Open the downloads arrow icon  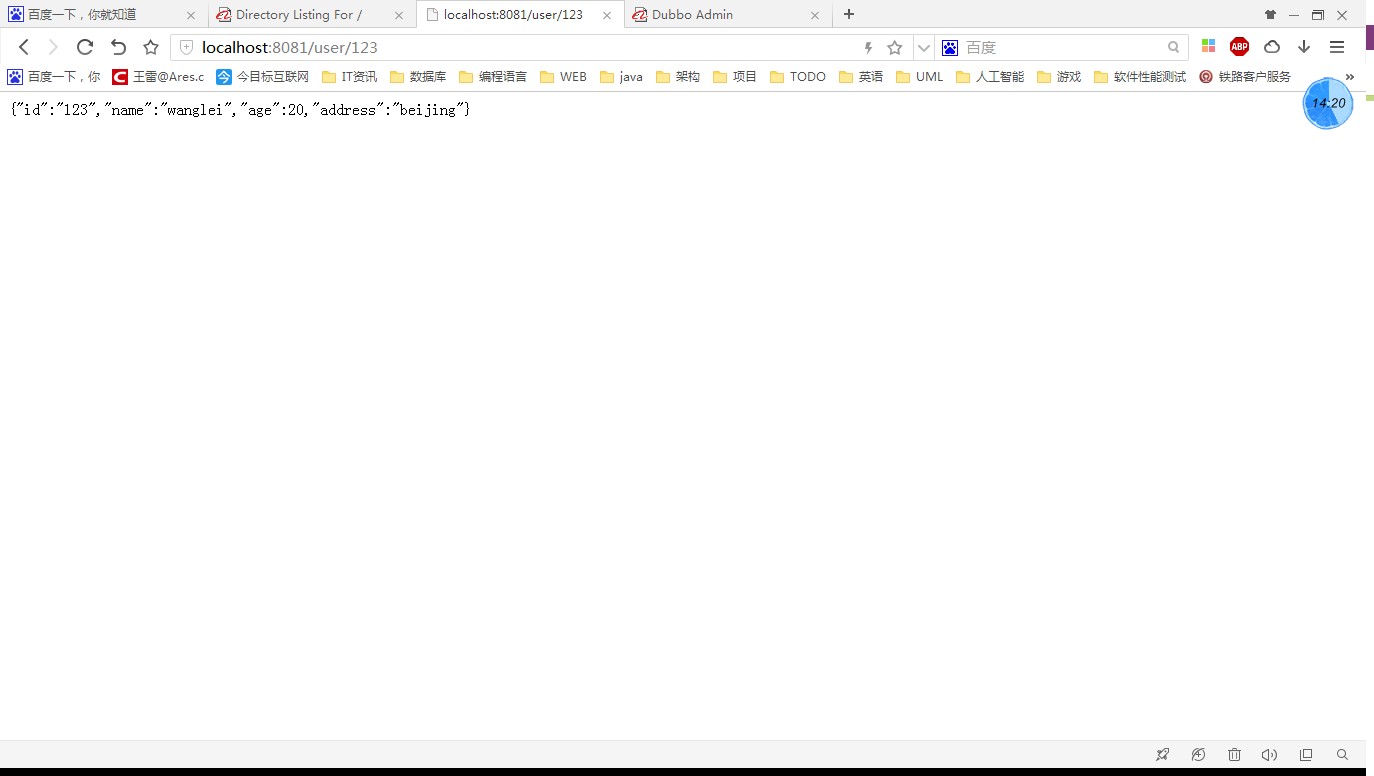(1304, 46)
